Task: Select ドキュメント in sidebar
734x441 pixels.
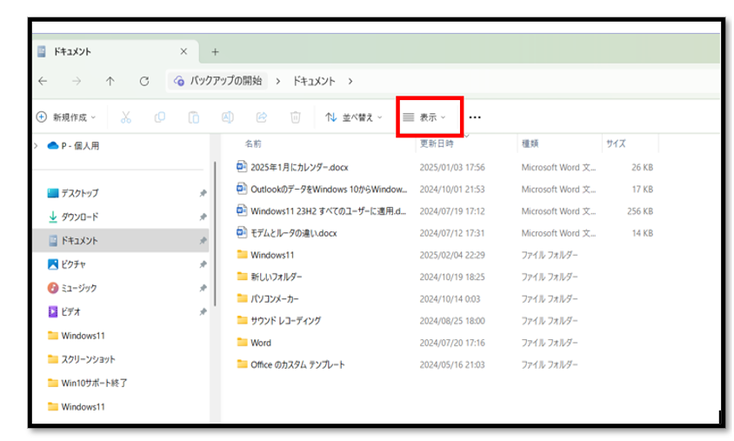Action: (x=121, y=241)
